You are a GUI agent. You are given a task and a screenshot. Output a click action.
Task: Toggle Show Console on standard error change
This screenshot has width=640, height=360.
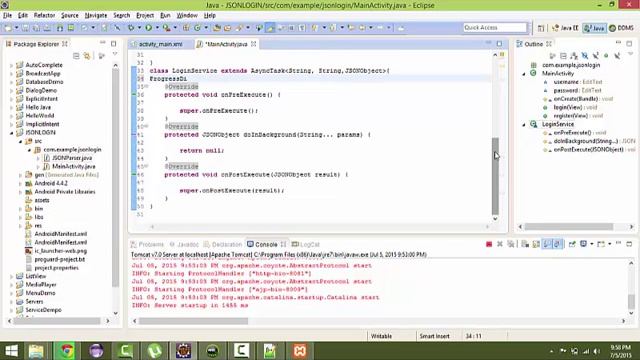(558, 244)
